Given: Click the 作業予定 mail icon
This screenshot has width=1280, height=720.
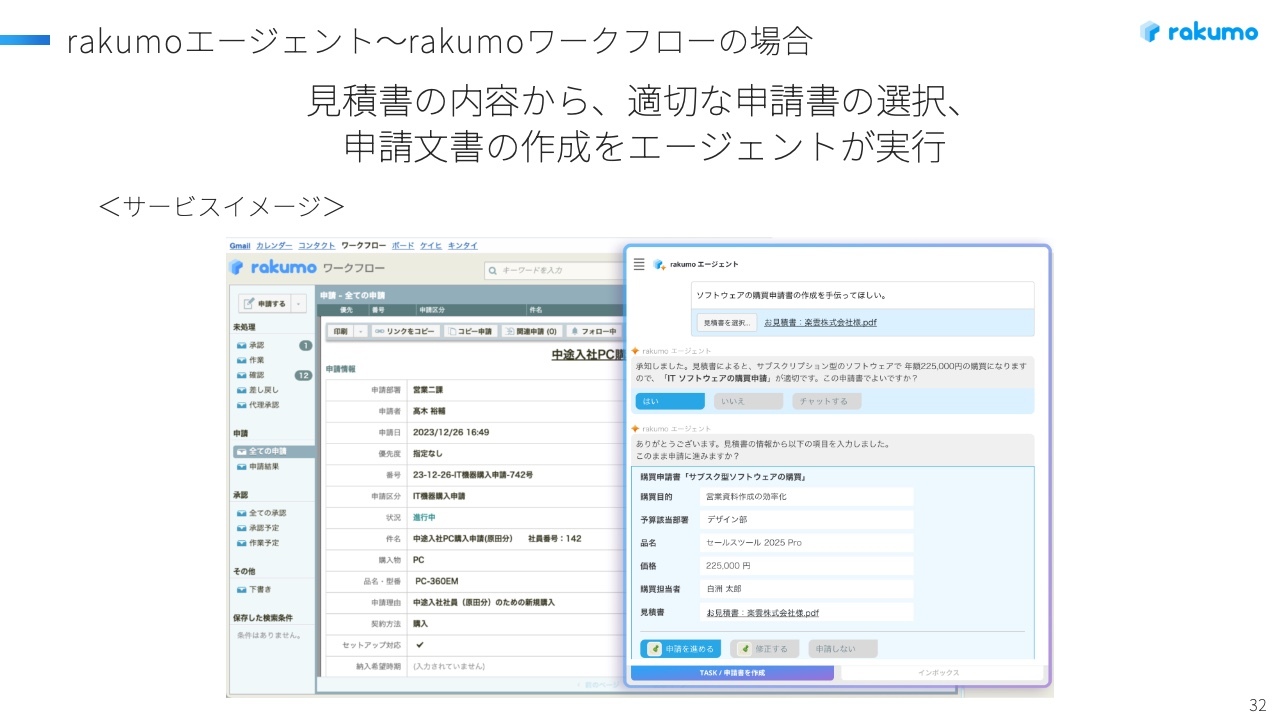Looking at the screenshot, I should (242, 543).
